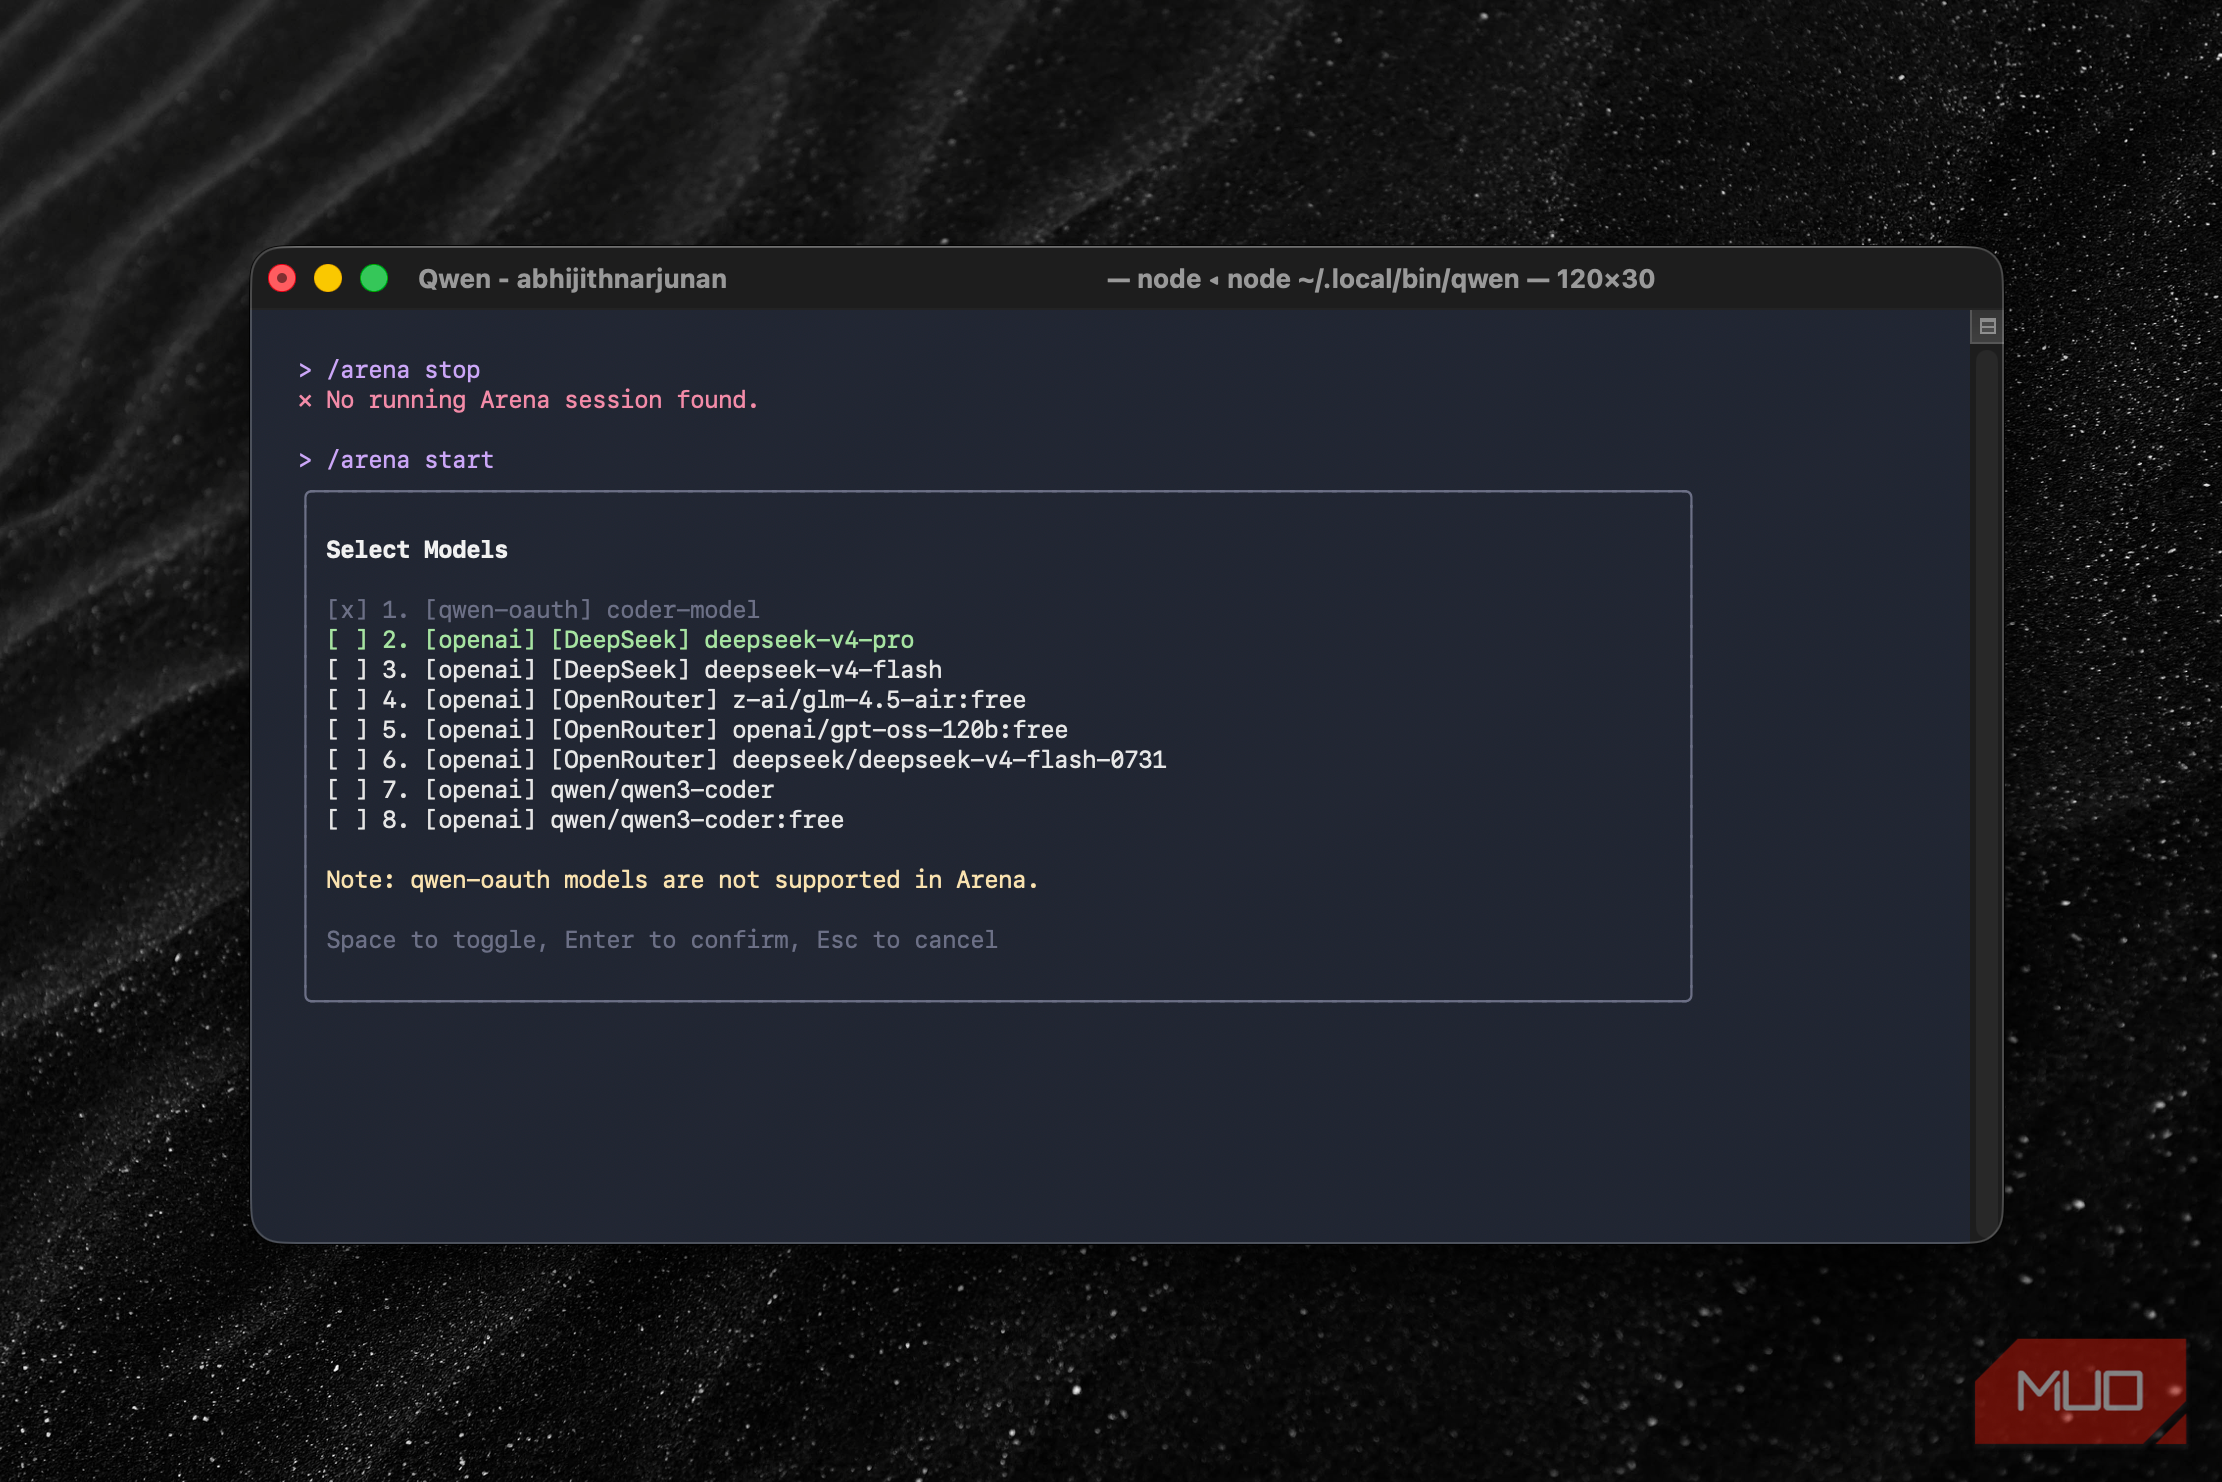Click '[qwen-oauth]' tag in row 1
Screen dimensions: 2222x1482
coord(508,610)
